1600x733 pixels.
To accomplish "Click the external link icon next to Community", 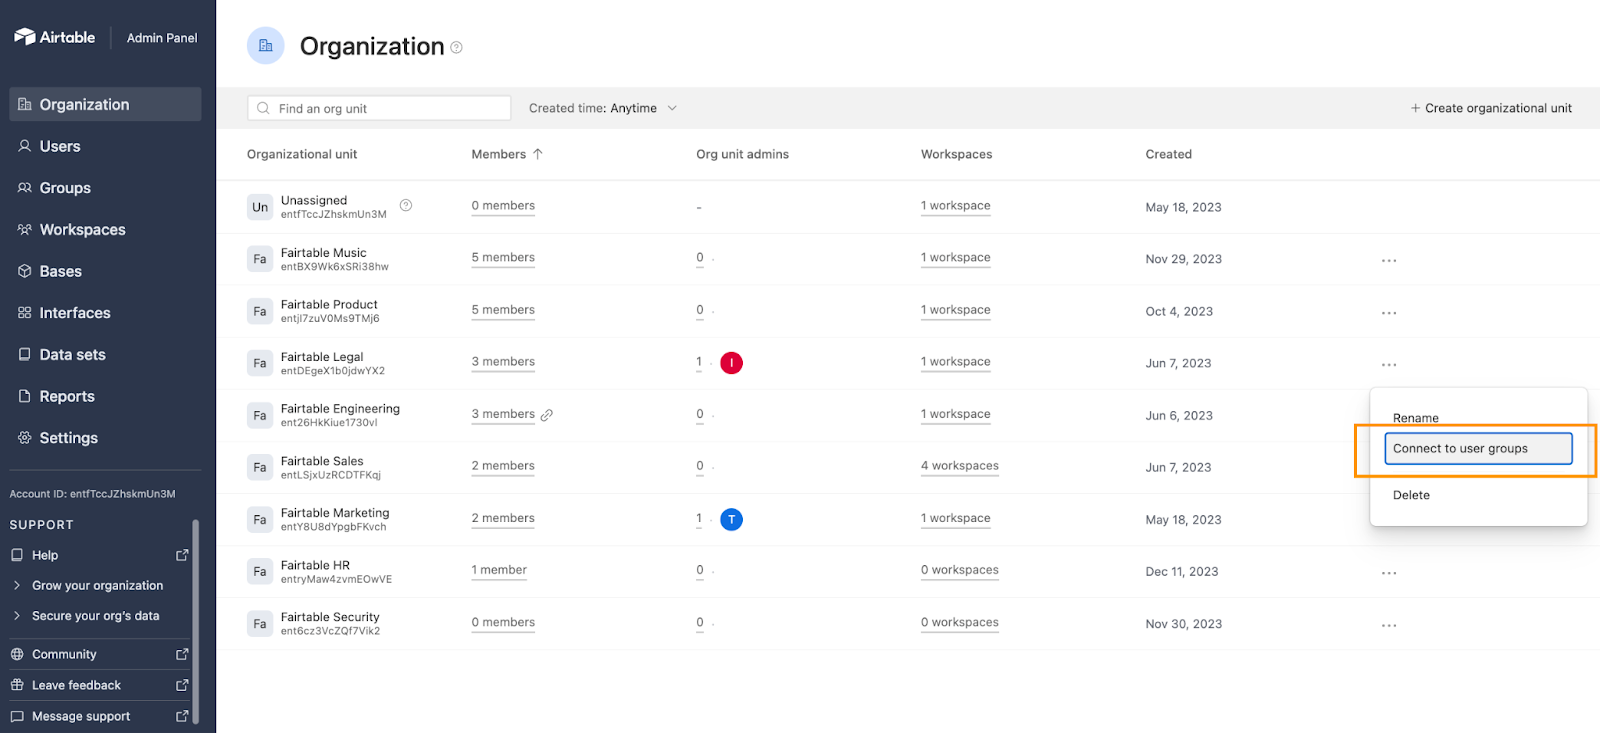I will point(182,654).
